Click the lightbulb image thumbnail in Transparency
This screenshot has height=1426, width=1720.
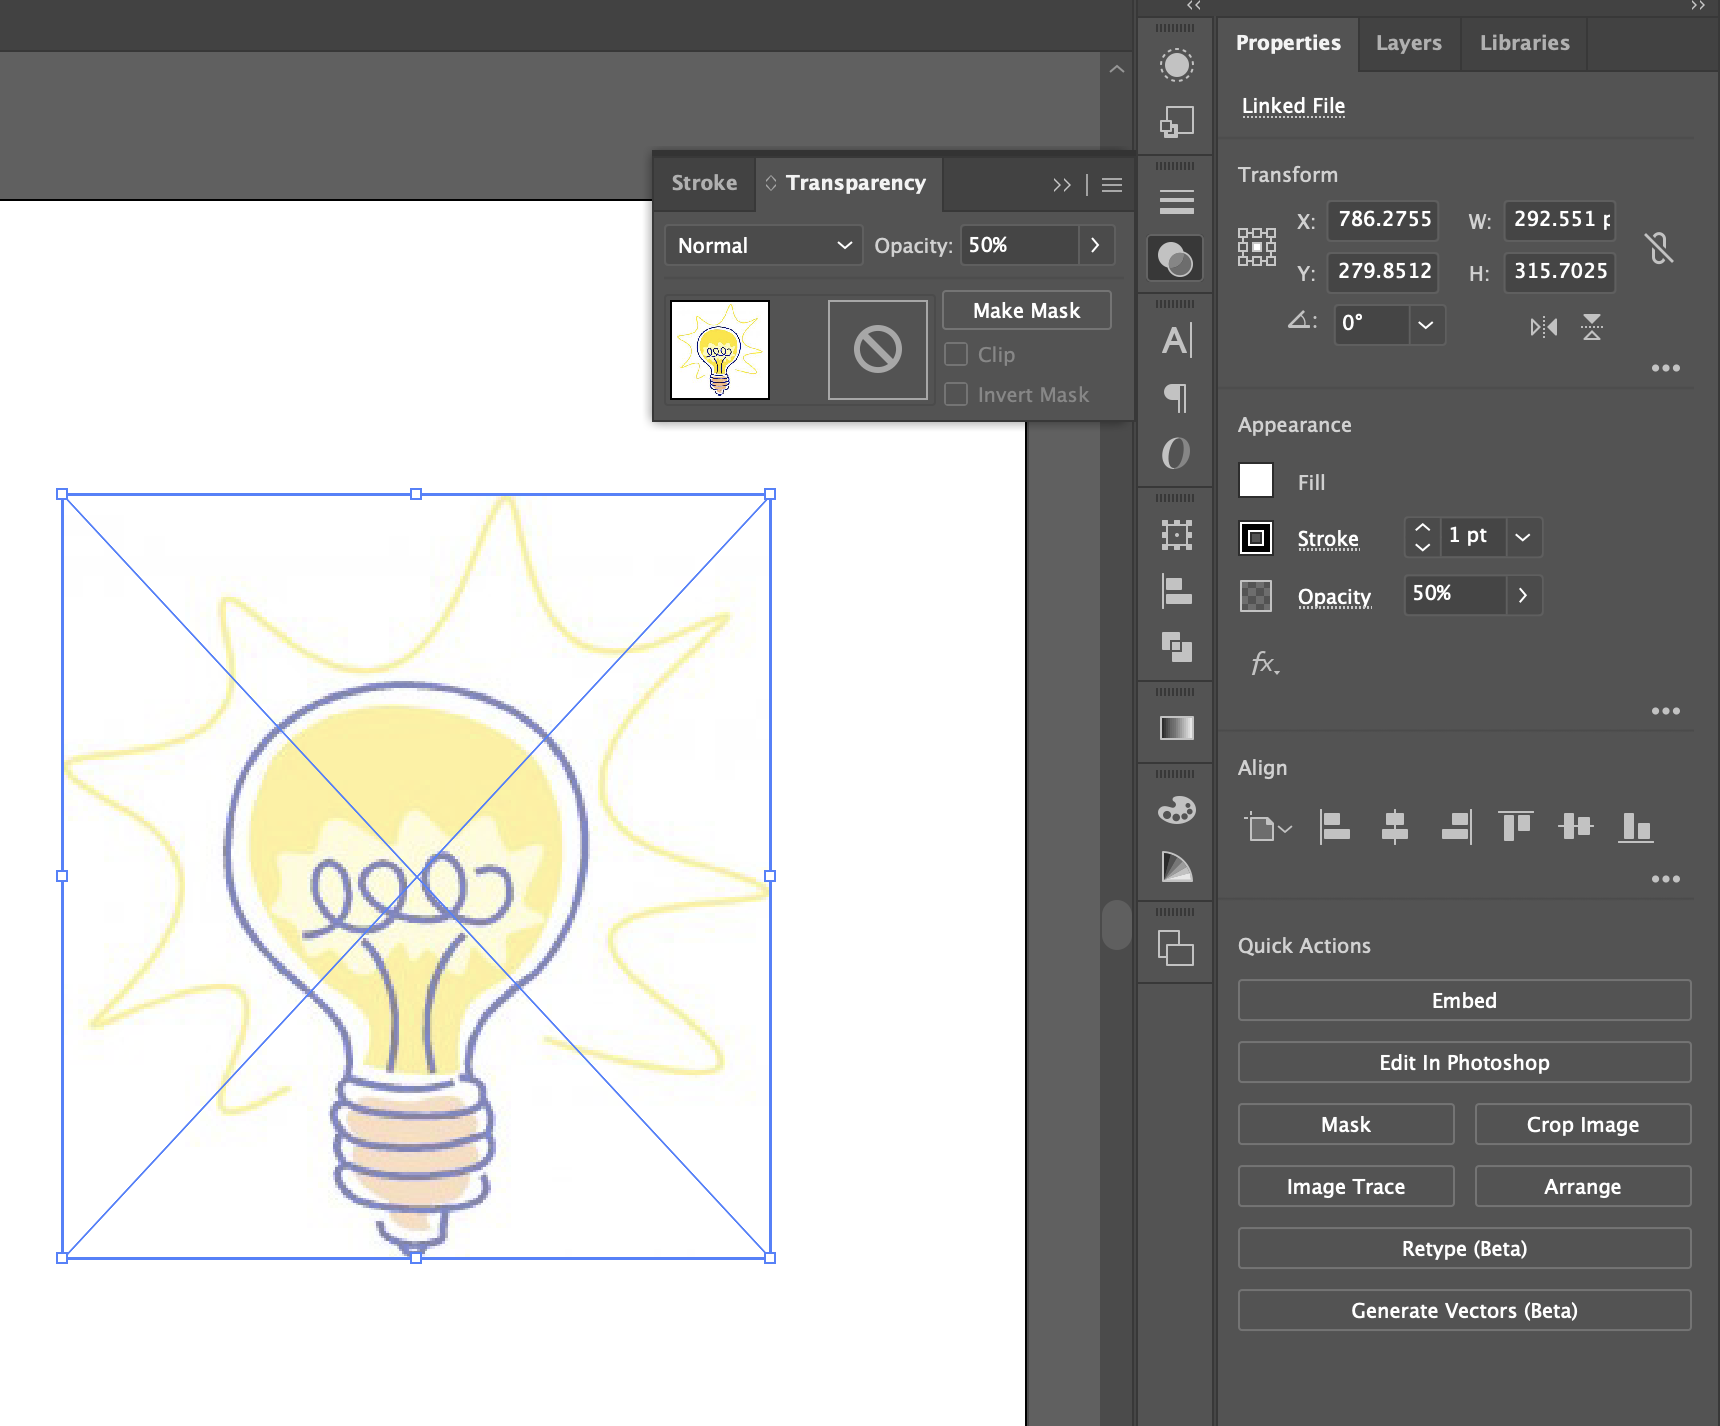click(x=719, y=350)
